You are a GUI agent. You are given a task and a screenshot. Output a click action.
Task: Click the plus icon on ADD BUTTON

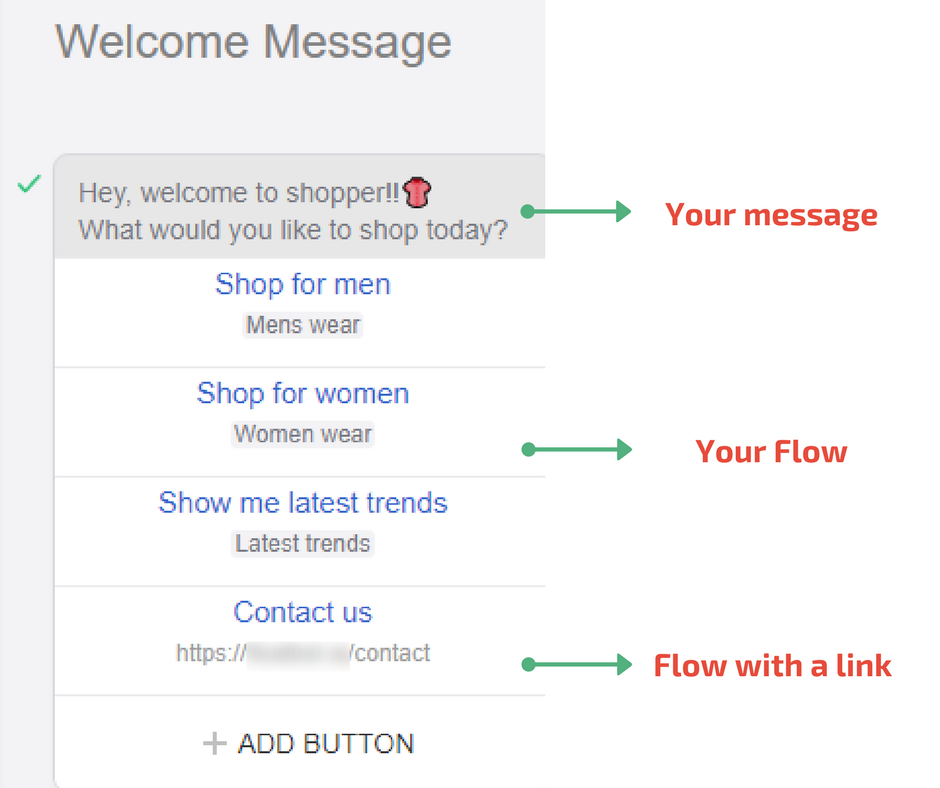[214, 743]
